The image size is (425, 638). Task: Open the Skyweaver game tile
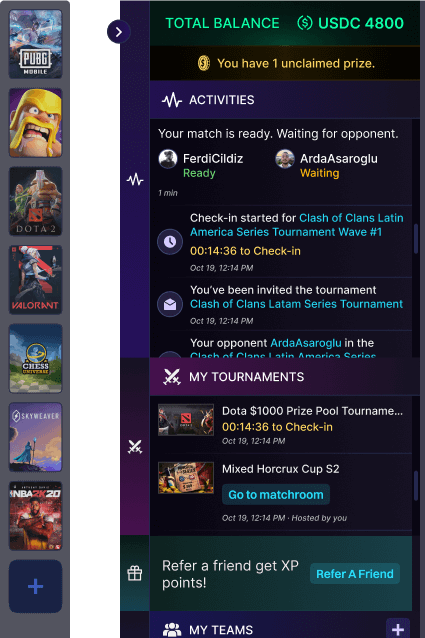coord(35,437)
